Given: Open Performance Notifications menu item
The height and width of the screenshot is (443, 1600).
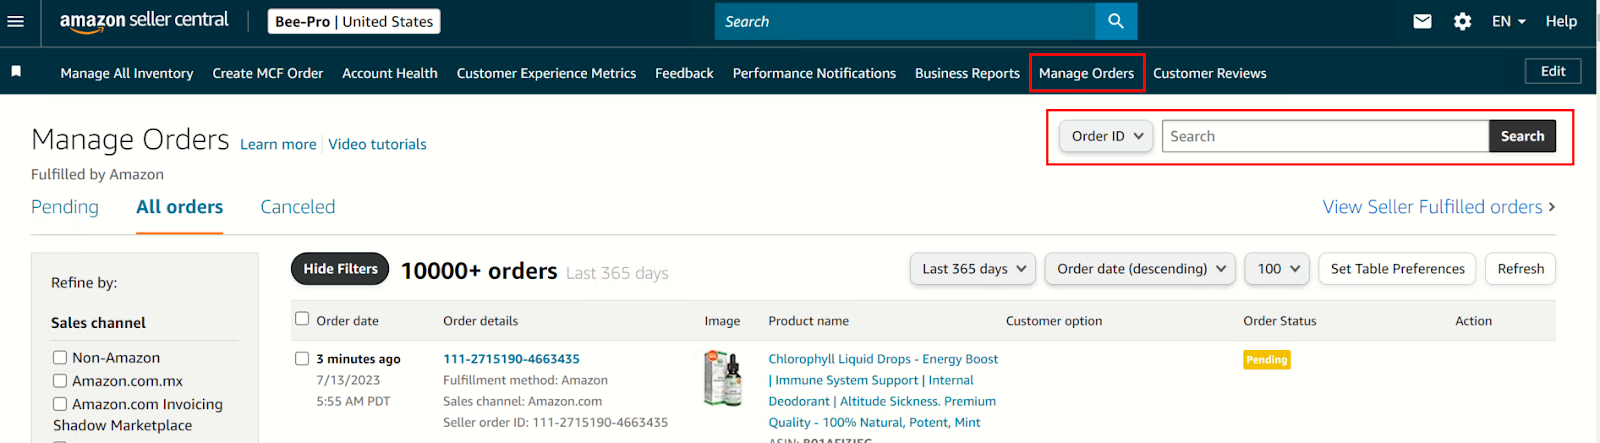Looking at the screenshot, I should 814,73.
